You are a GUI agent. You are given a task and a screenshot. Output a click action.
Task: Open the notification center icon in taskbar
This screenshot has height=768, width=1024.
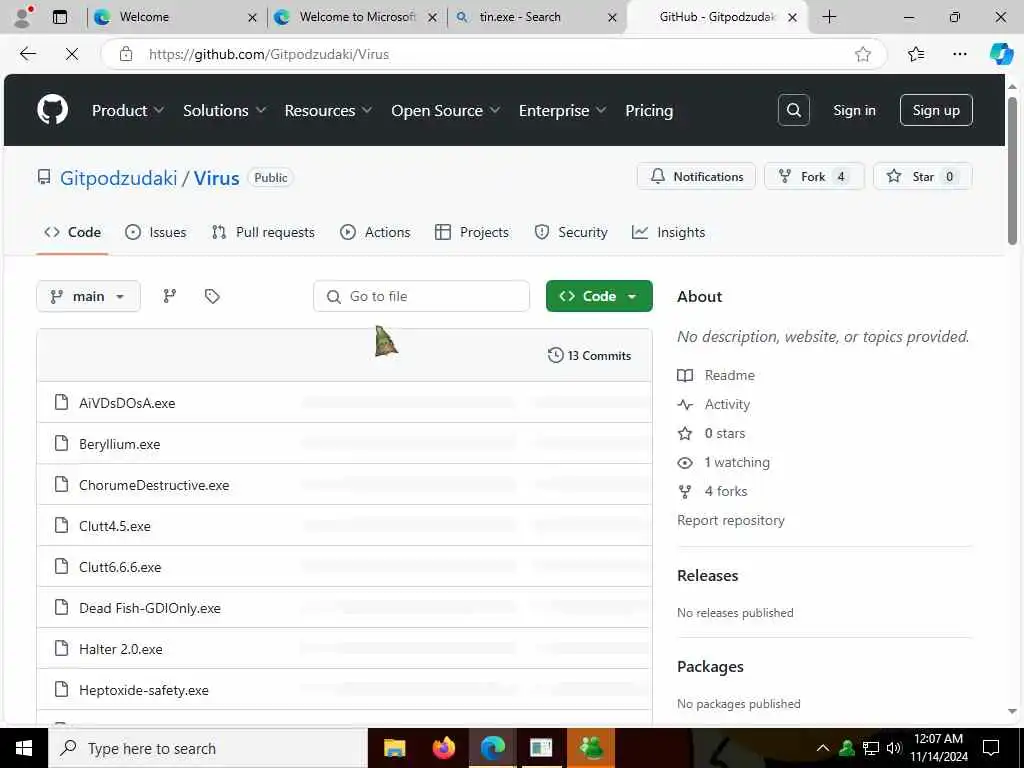pyautogui.click(x=991, y=748)
